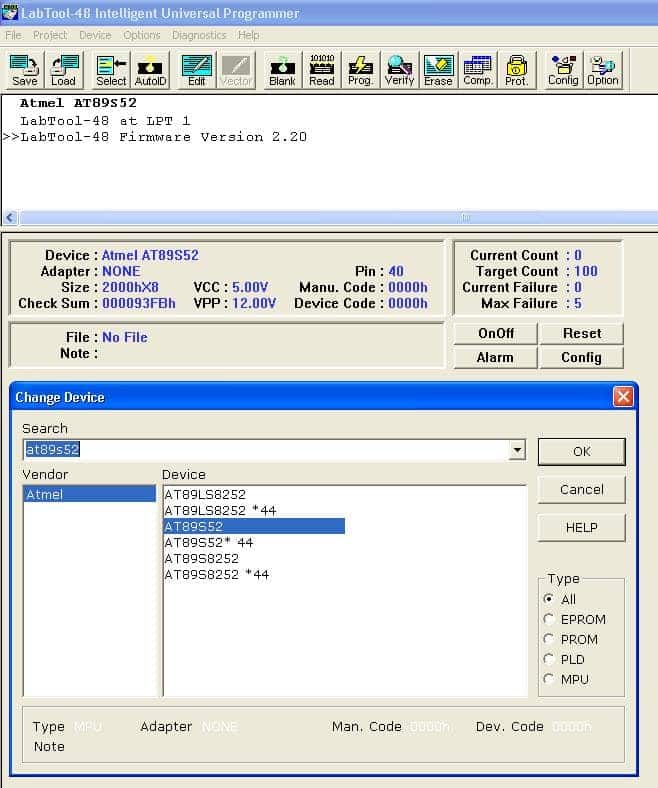Click the Erase toolbar icon

click(438, 70)
